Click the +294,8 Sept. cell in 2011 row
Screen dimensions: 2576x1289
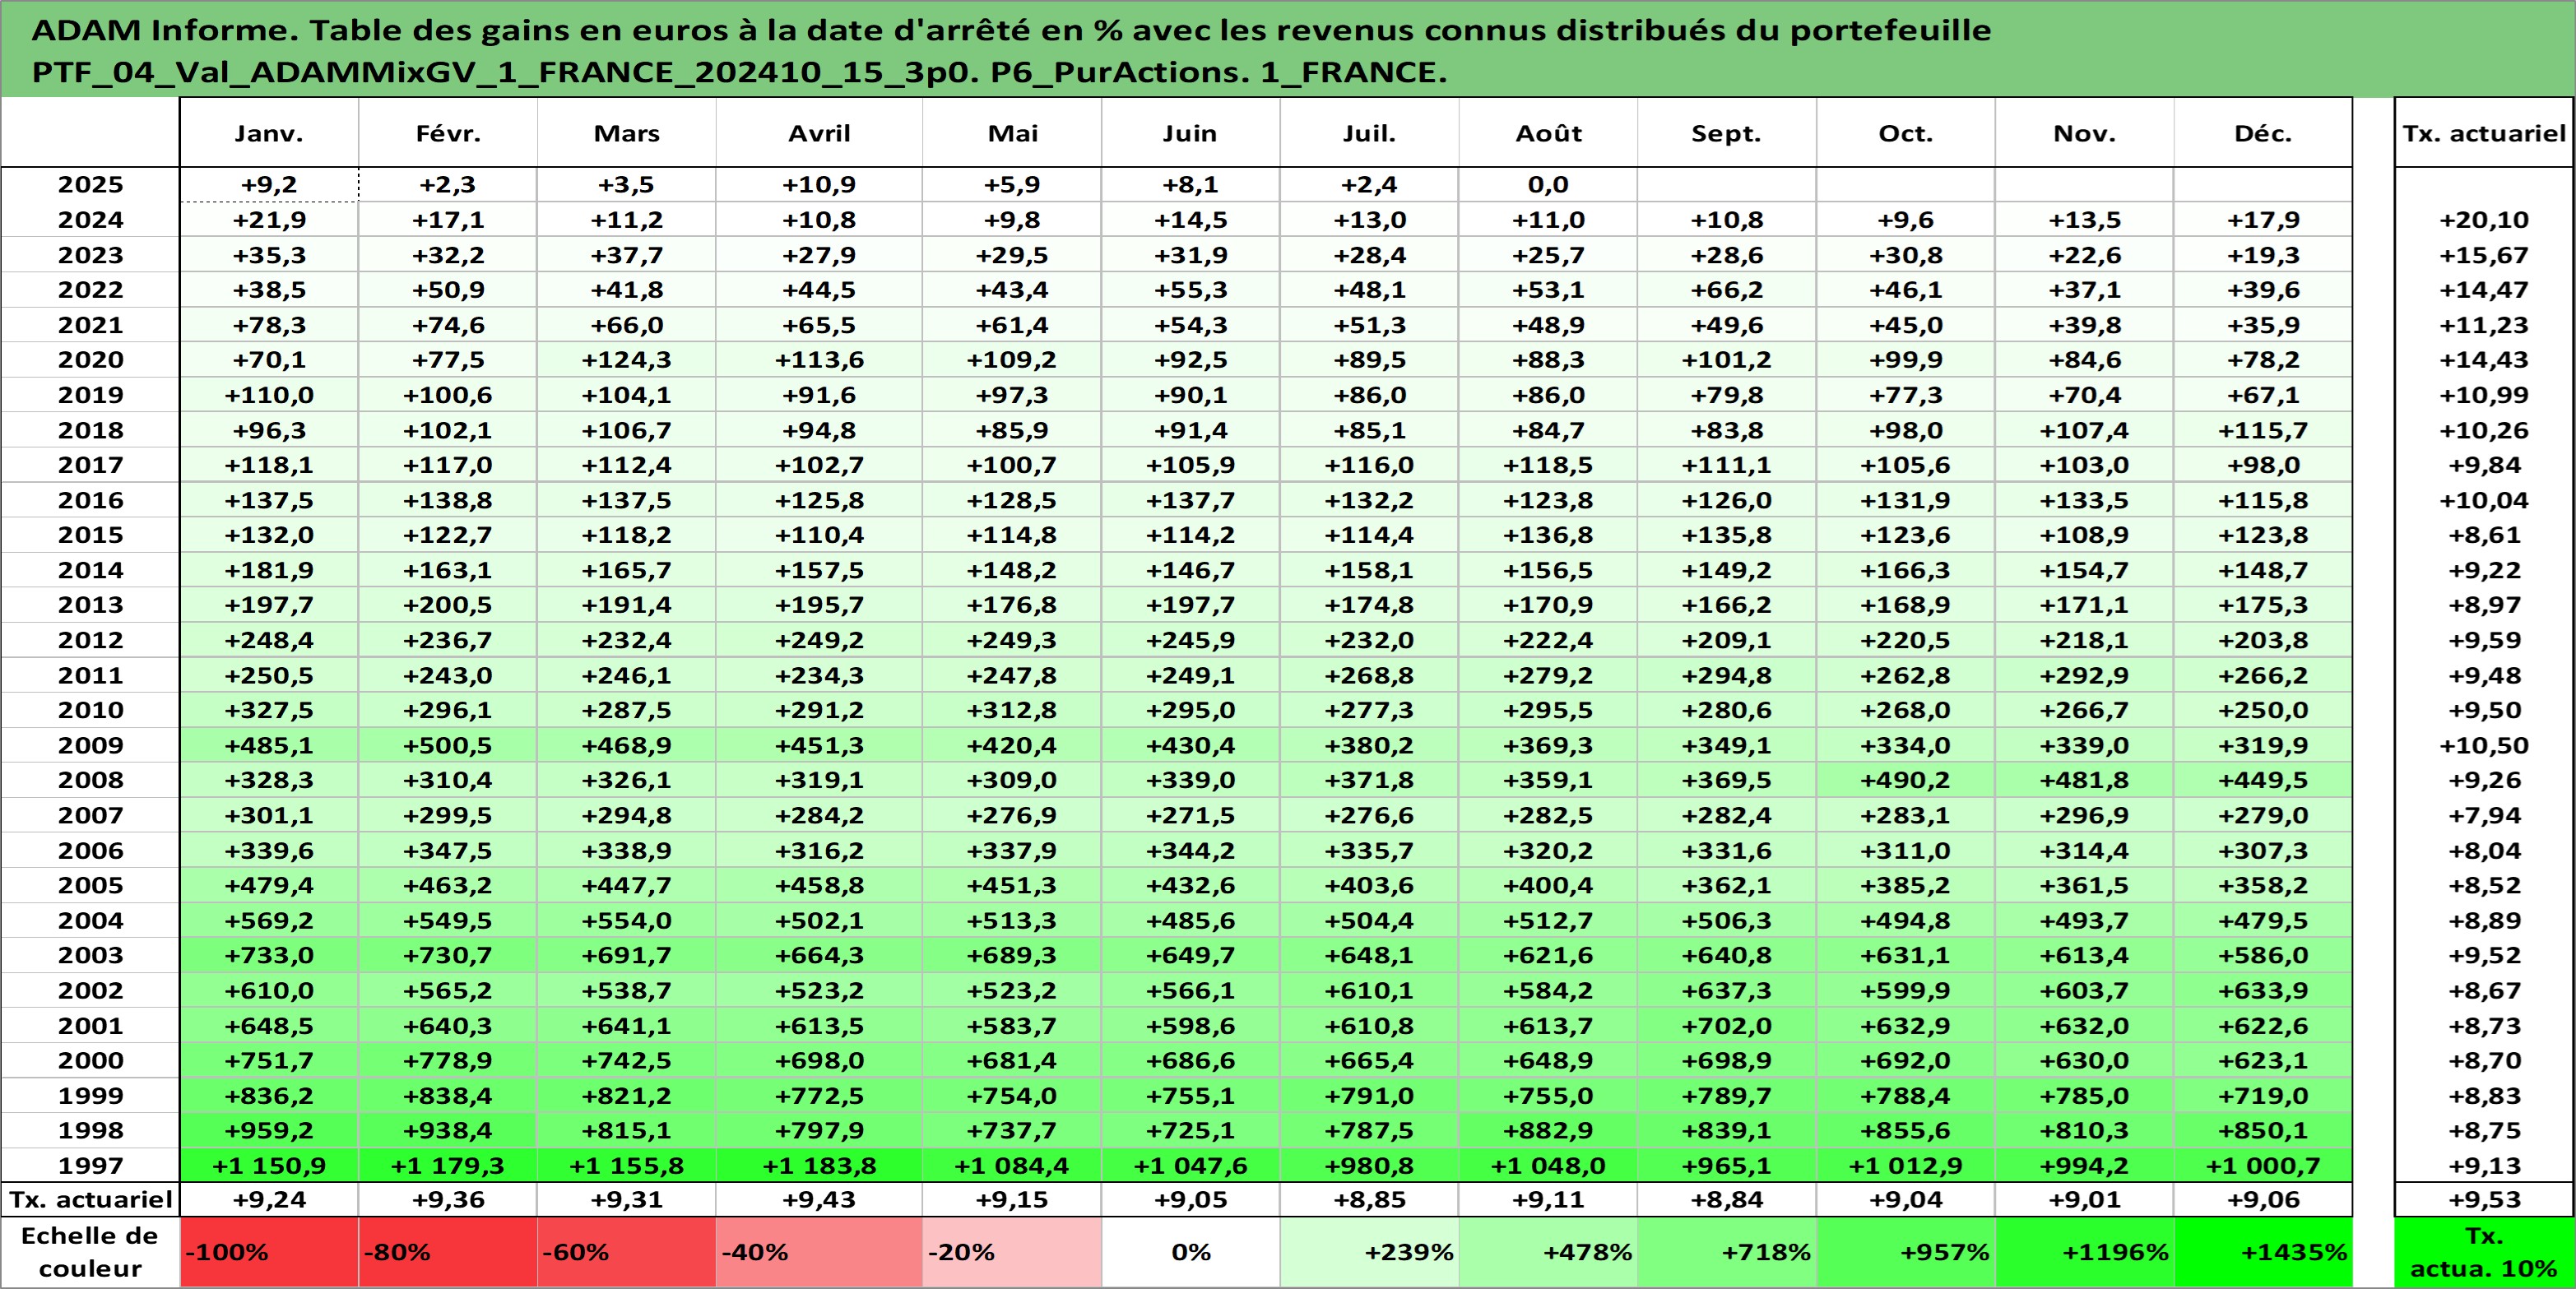[1727, 675]
